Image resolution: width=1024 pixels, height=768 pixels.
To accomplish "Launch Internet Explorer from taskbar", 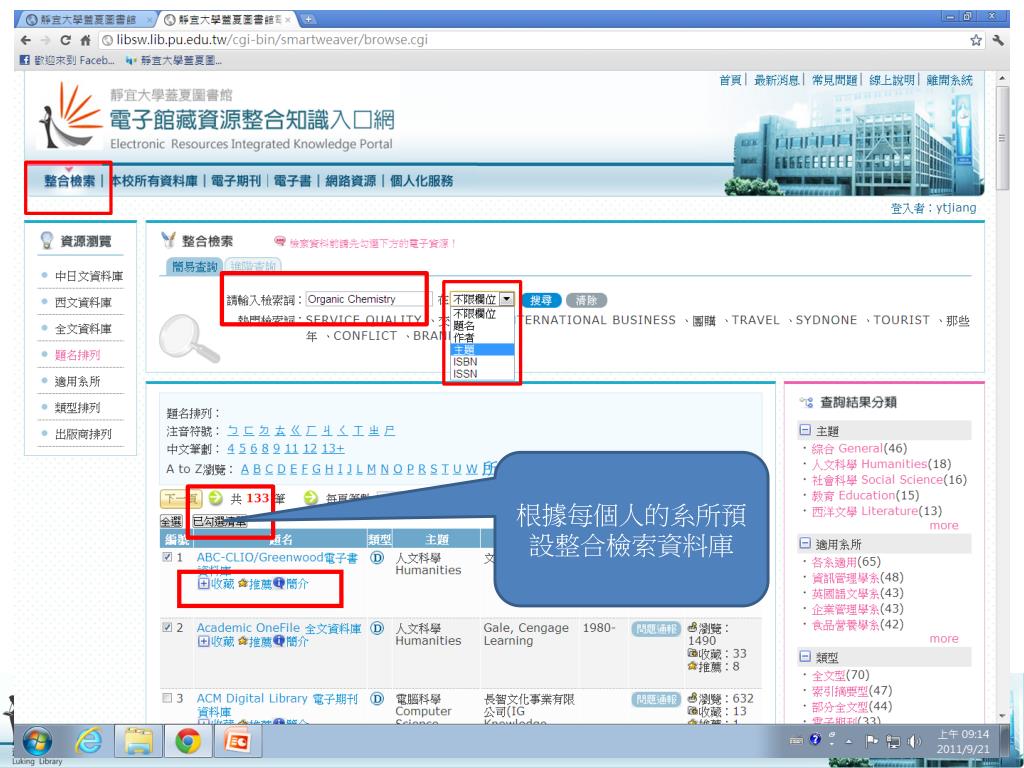I will [89, 741].
